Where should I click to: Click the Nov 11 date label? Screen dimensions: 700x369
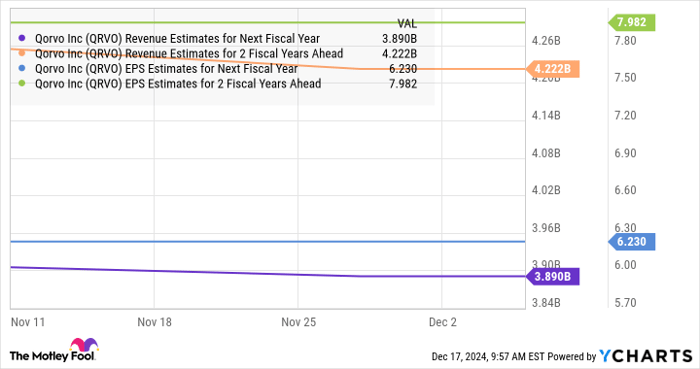(x=28, y=322)
